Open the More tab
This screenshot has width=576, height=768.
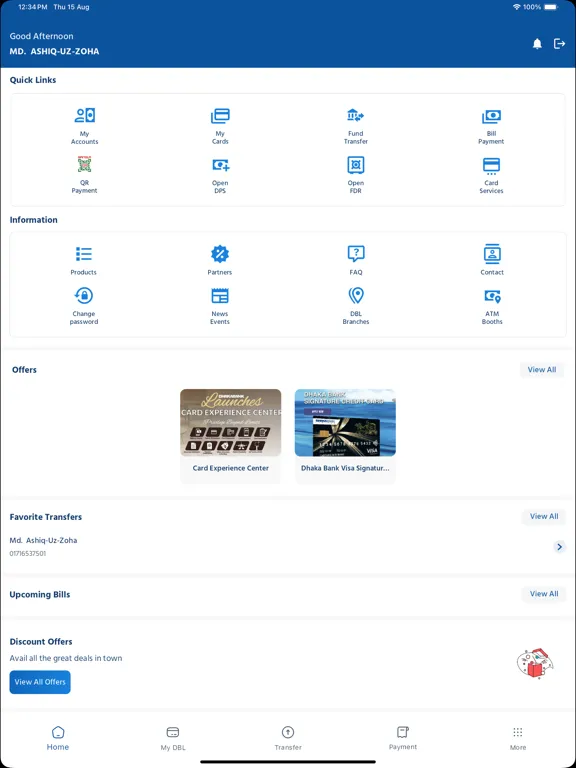pyautogui.click(x=518, y=739)
